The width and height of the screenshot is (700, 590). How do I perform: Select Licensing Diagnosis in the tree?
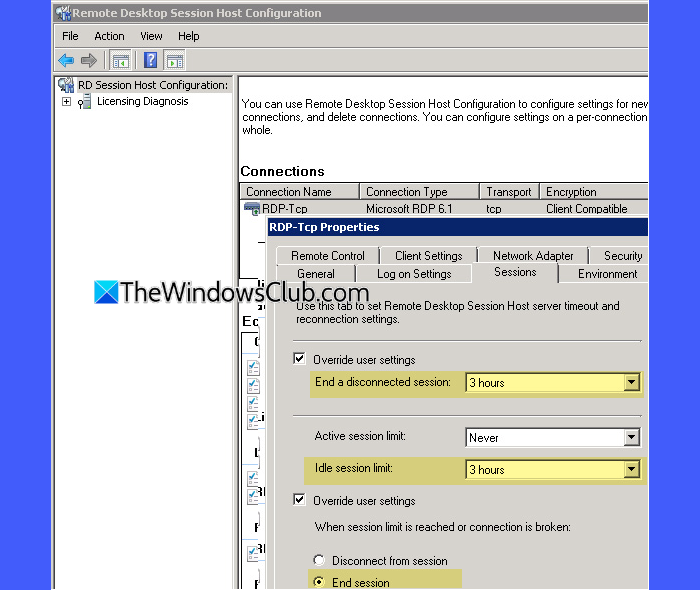tap(142, 101)
